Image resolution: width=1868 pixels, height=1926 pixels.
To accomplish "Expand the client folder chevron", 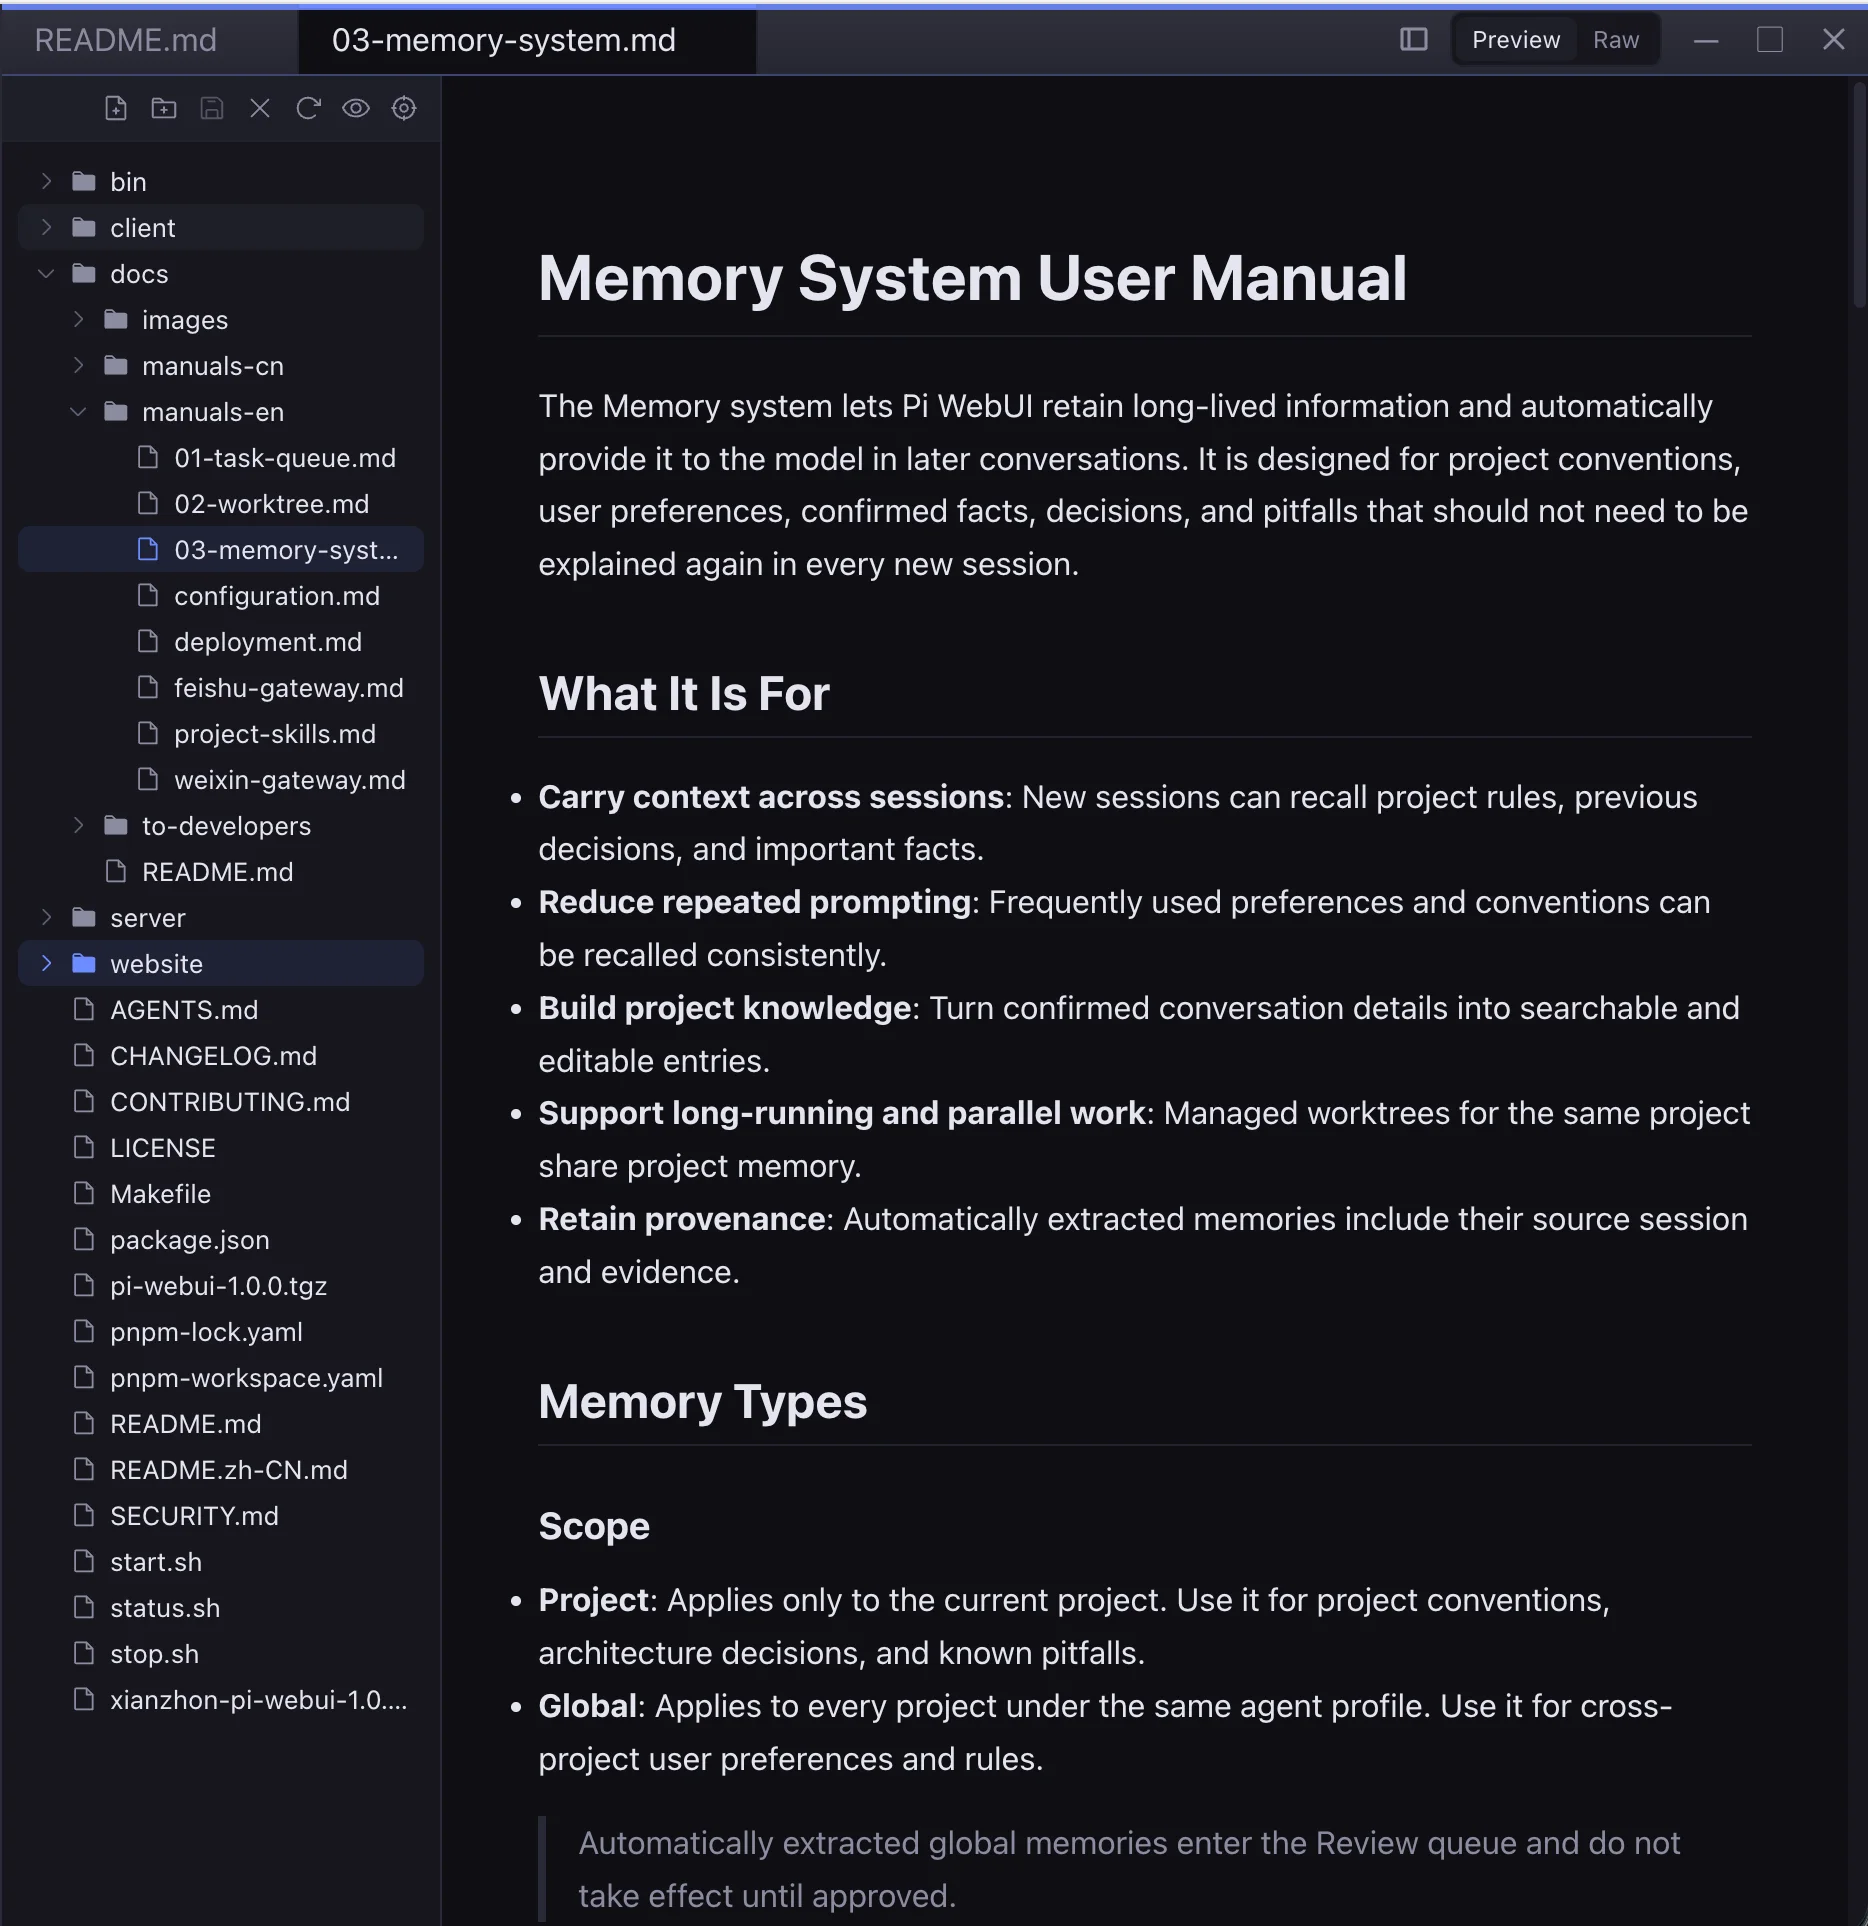I will pyautogui.click(x=46, y=227).
